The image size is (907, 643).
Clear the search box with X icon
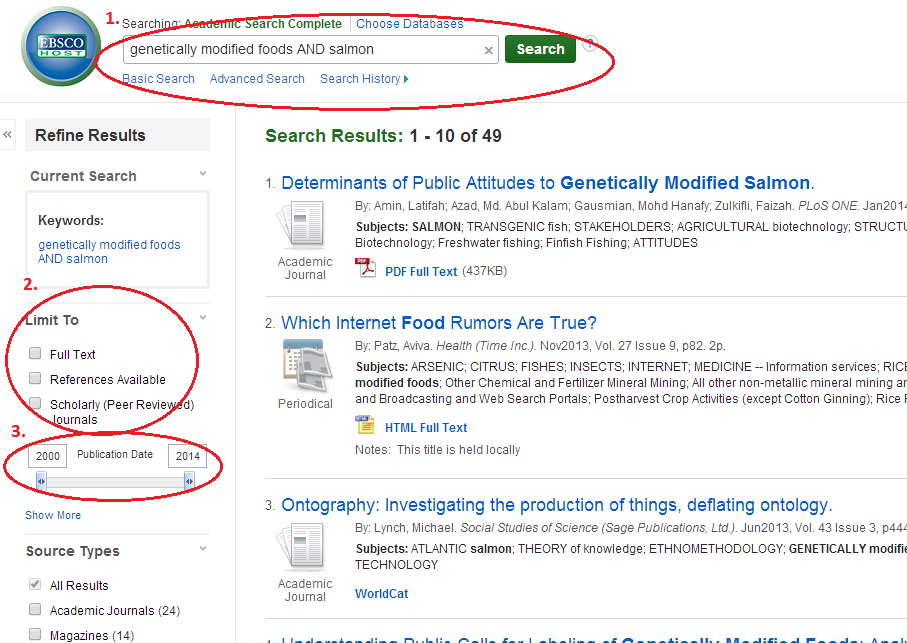488,50
